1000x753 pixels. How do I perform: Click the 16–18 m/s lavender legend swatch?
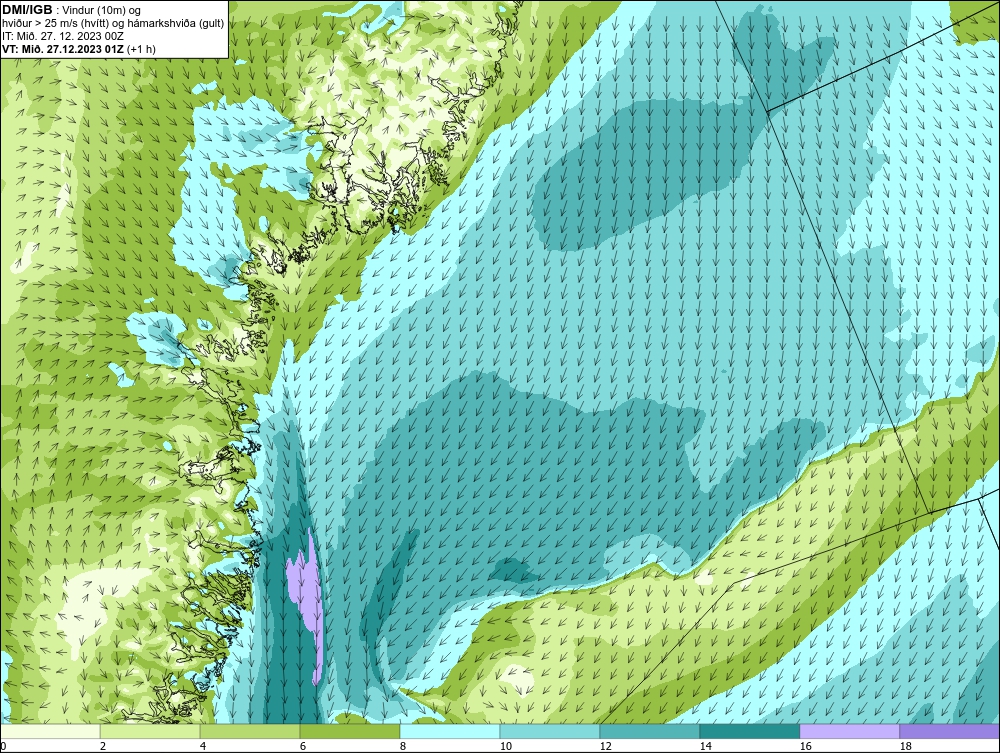[x=849, y=731]
